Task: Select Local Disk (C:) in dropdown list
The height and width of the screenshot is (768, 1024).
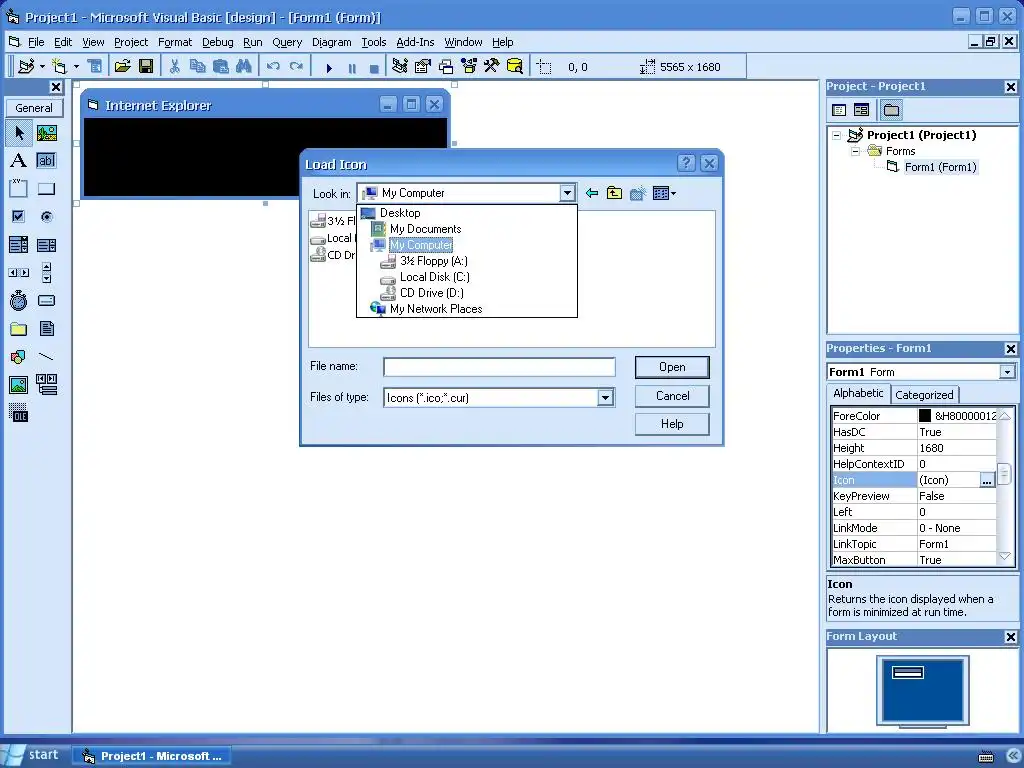Action: click(434, 277)
